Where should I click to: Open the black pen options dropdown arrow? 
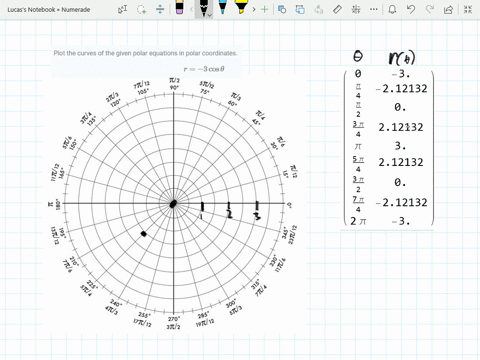click(x=209, y=15)
